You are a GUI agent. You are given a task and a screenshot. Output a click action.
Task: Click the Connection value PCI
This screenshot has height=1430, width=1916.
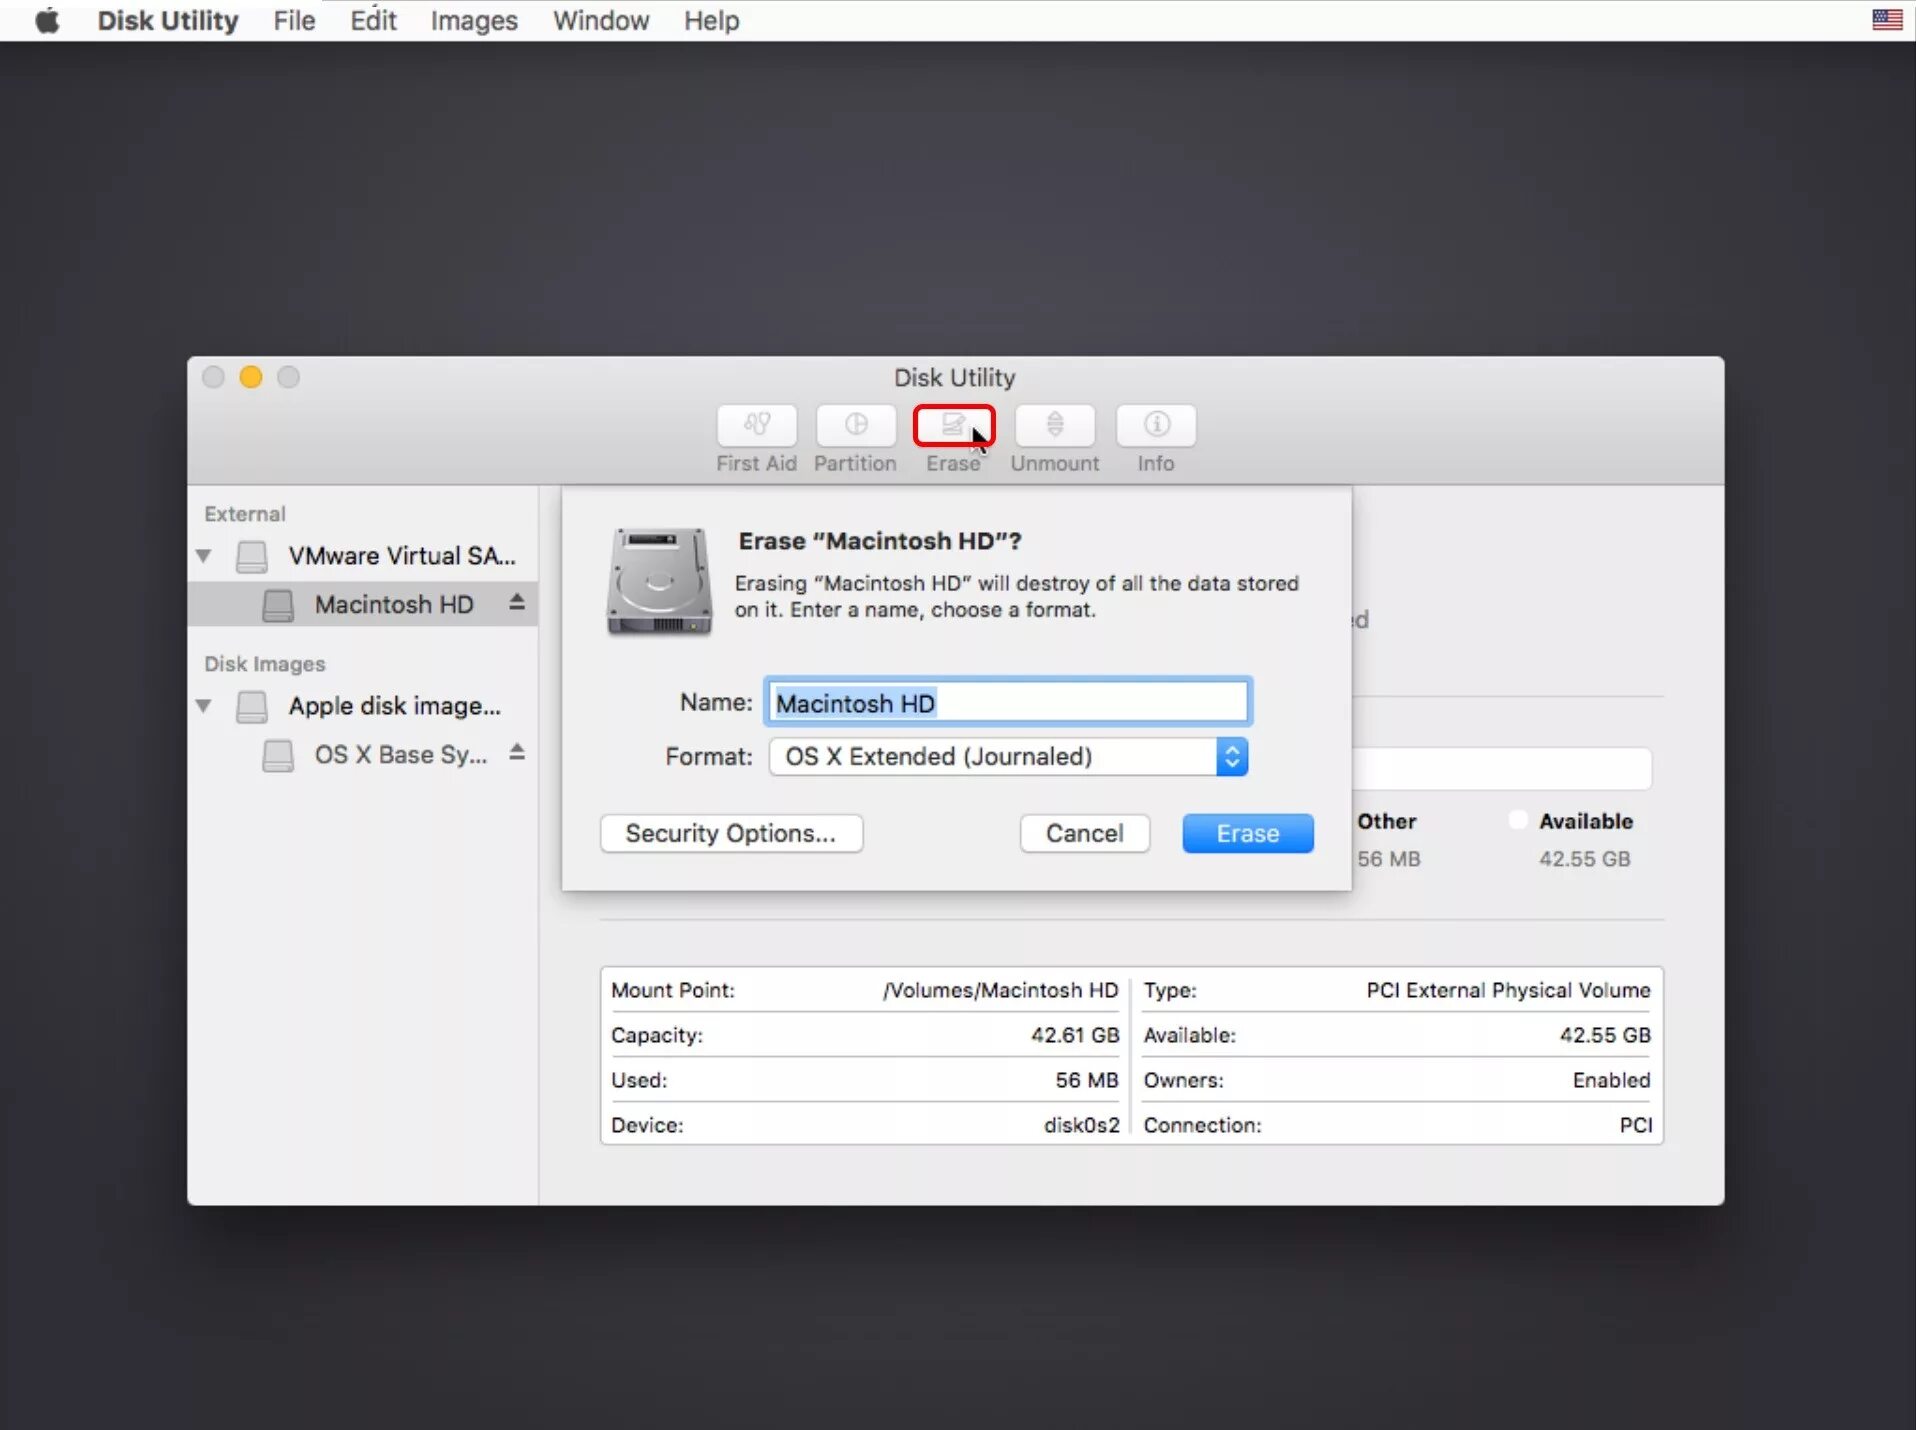[x=1636, y=1125]
